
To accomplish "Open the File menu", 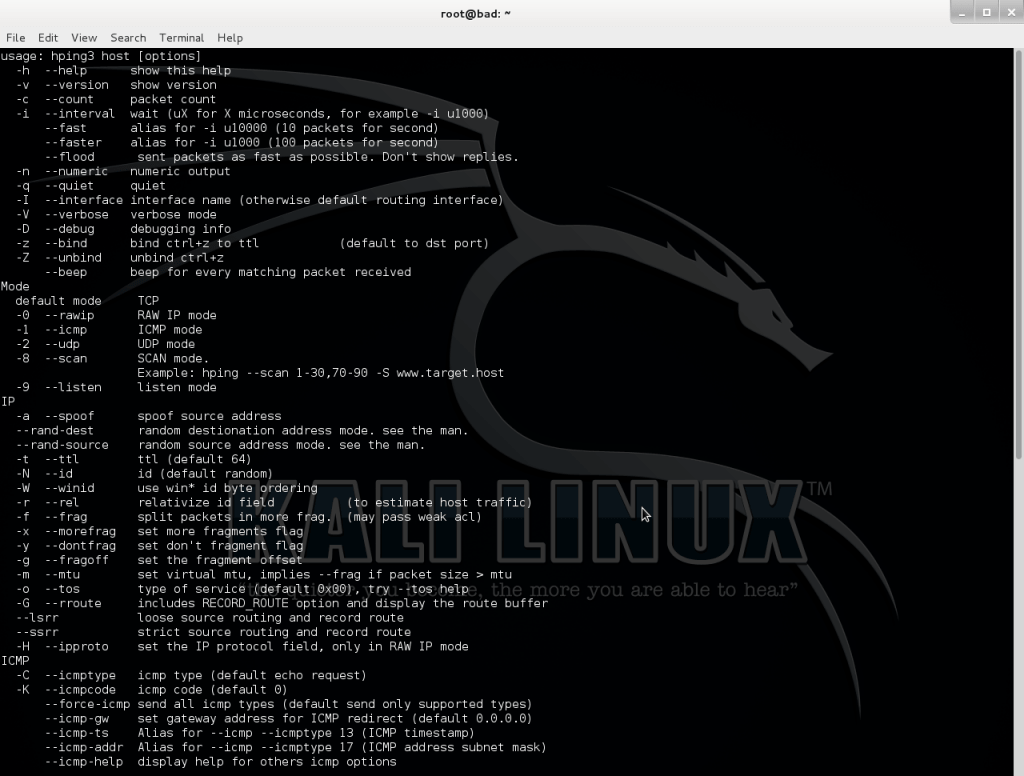I will click(16, 38).
